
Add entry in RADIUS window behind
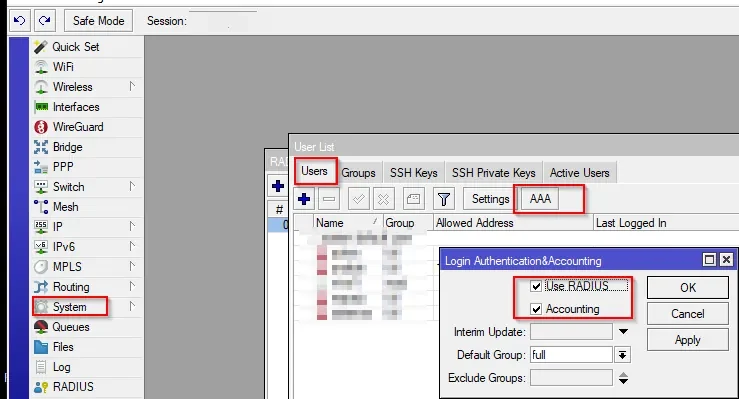coord(278,186)
